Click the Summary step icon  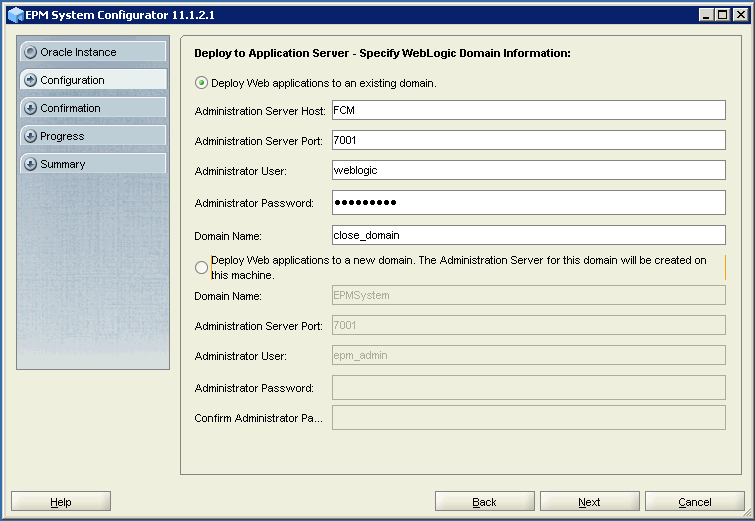(x=31, y=164)
